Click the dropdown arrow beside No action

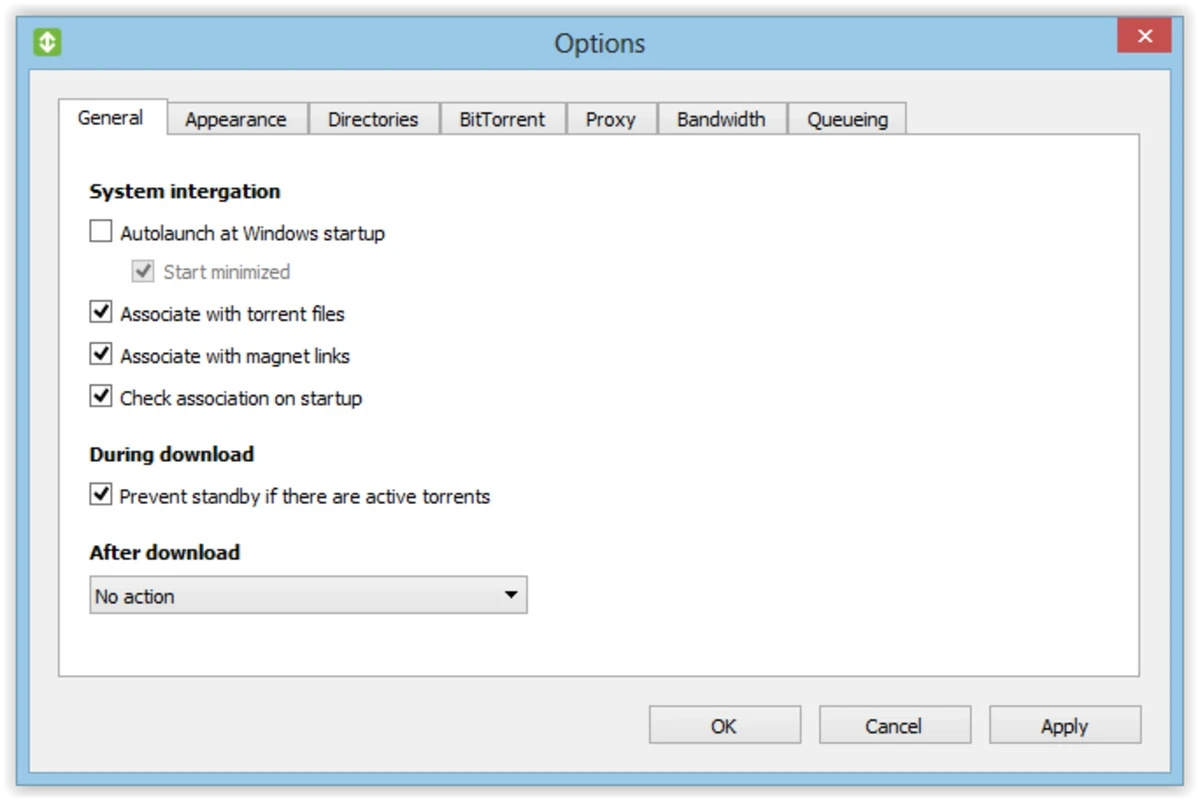(x=511, y=595)
